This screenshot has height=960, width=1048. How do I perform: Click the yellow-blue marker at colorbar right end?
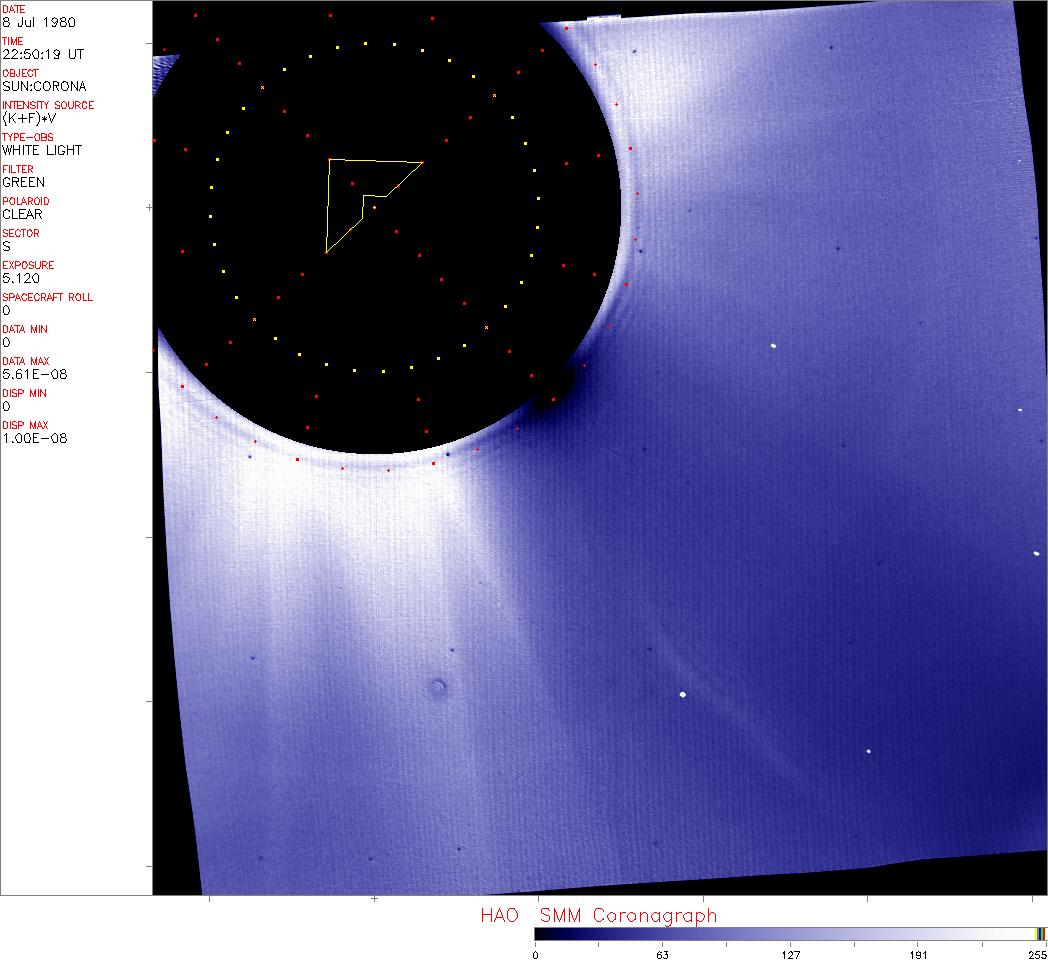(x=1040, y=933)
